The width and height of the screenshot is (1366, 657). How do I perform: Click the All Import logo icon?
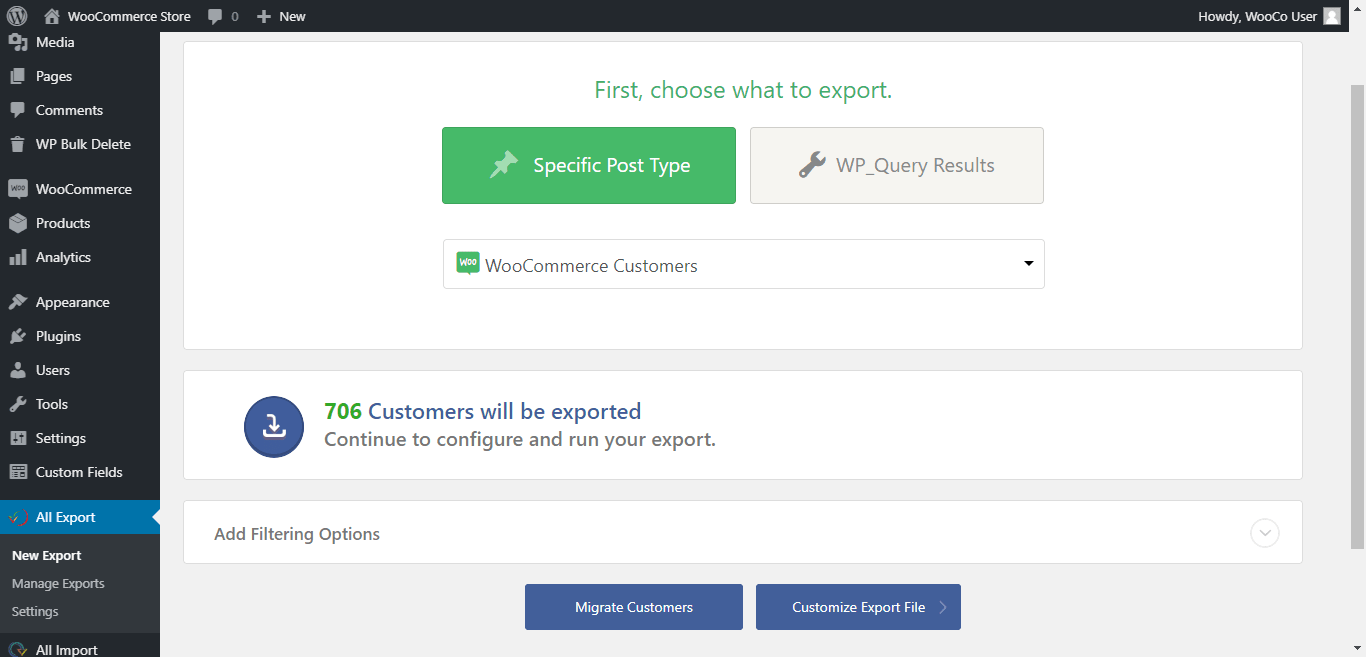coord(17,649)
